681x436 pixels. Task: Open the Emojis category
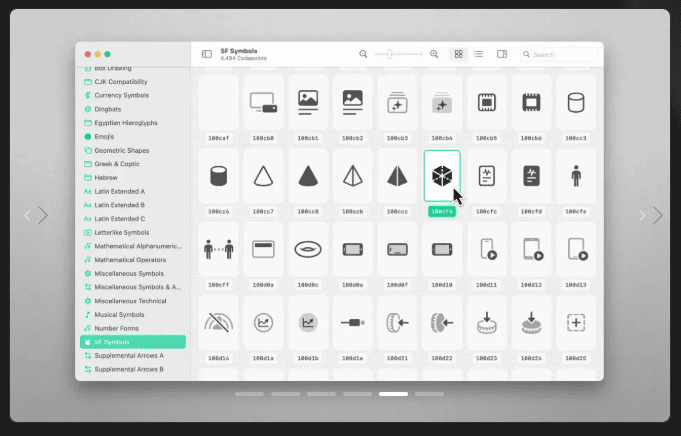[133, 136]
